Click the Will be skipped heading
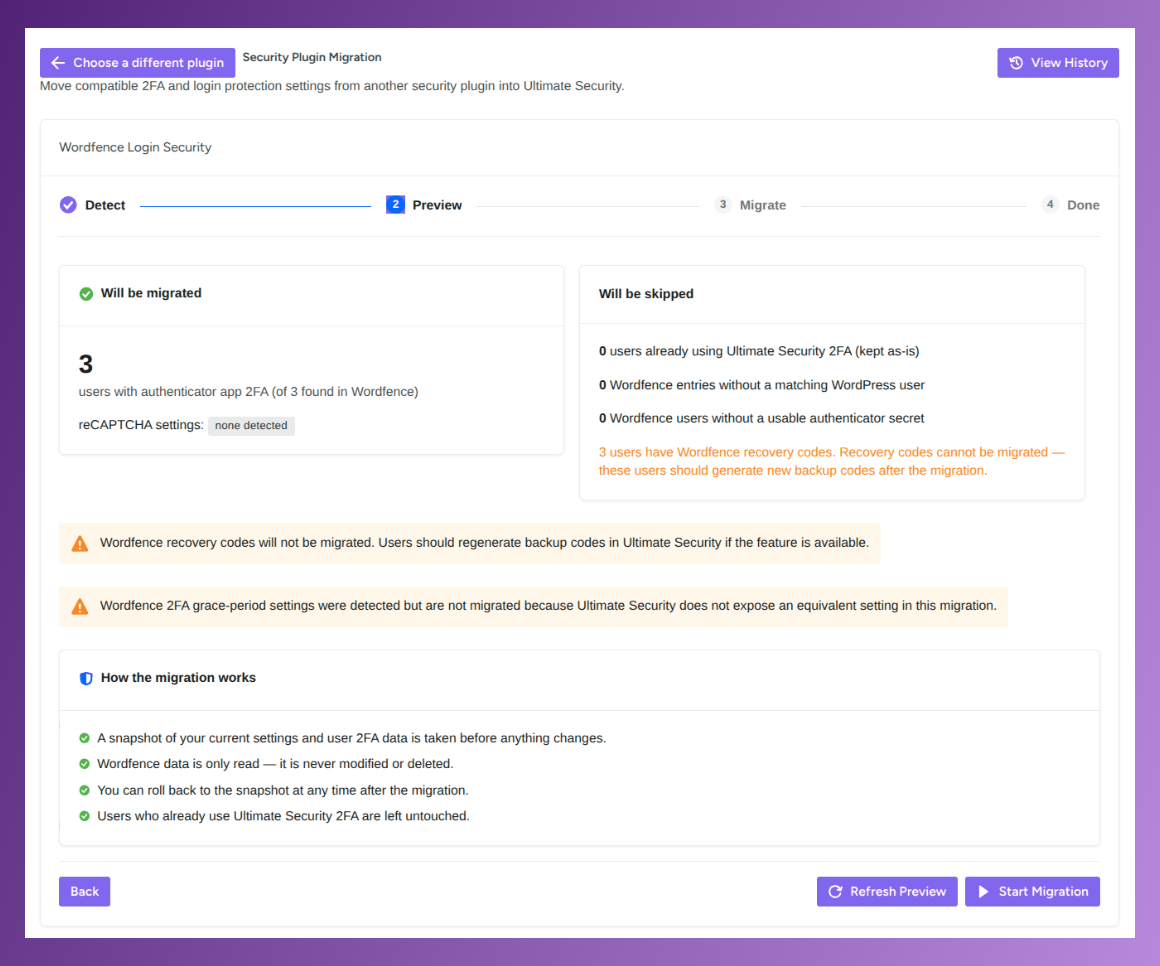This screenshot has height=966, width=1160. click(646, 294)
